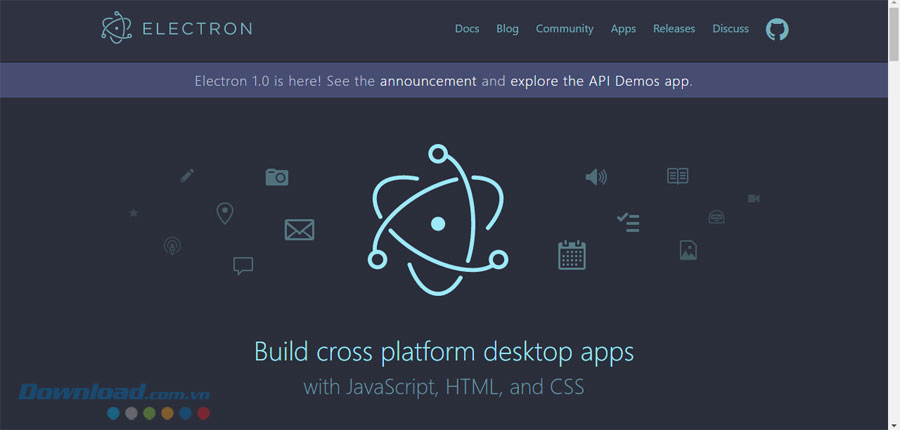Click the Electron atom logo in header
This screenshot has width=900, height=430.
point(117,28)
